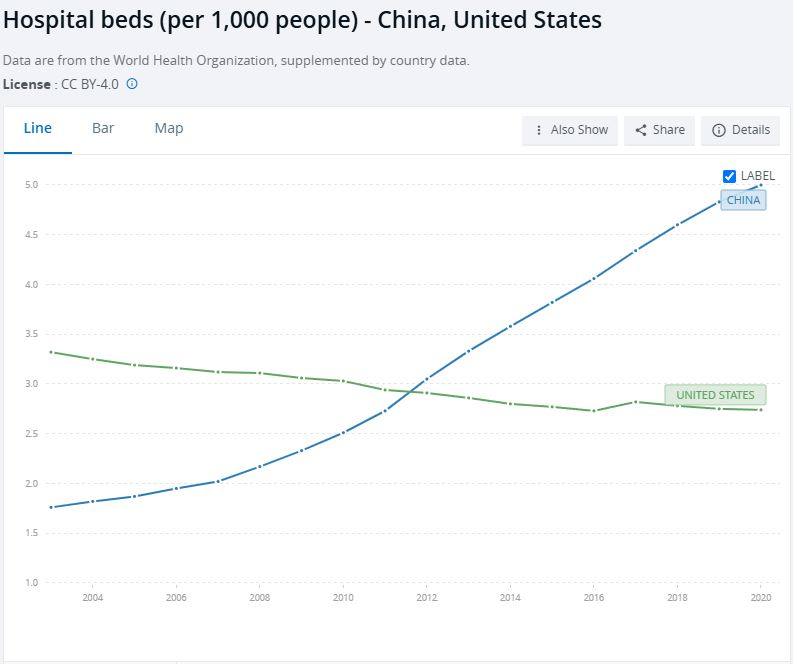Switch to the Bar tab
Viewport: 793px width, 664px height.
pos(103,128)
